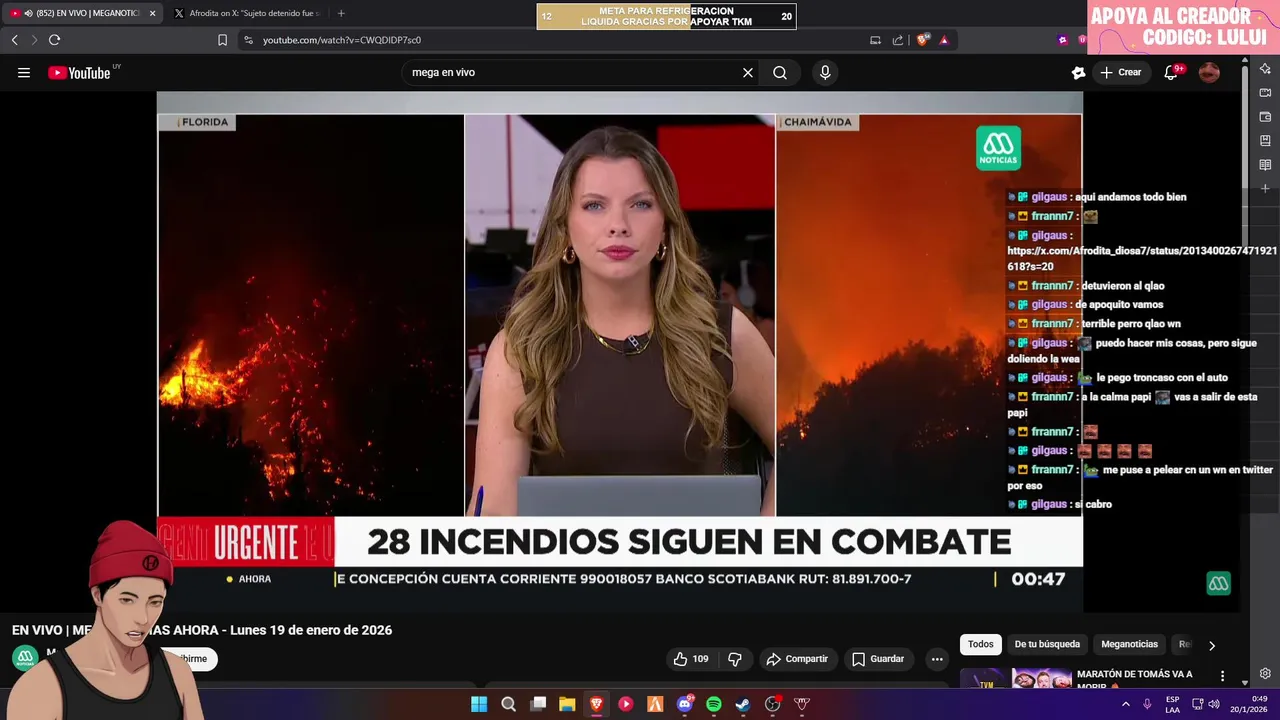This screenshot has height=720, width=1280.
Task: Open Windows taskbar search
Action: coord(508,704)
